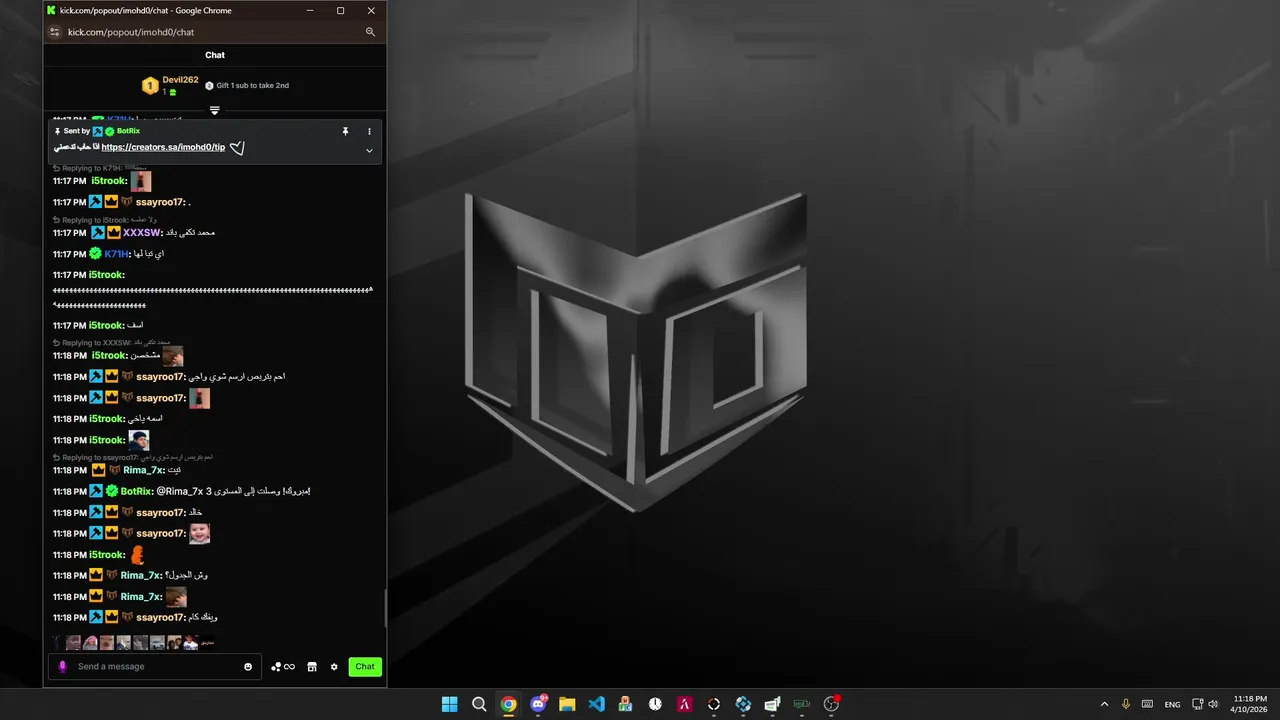
Task: Click BotRix username in level-up message
Action: click(136, 491)
